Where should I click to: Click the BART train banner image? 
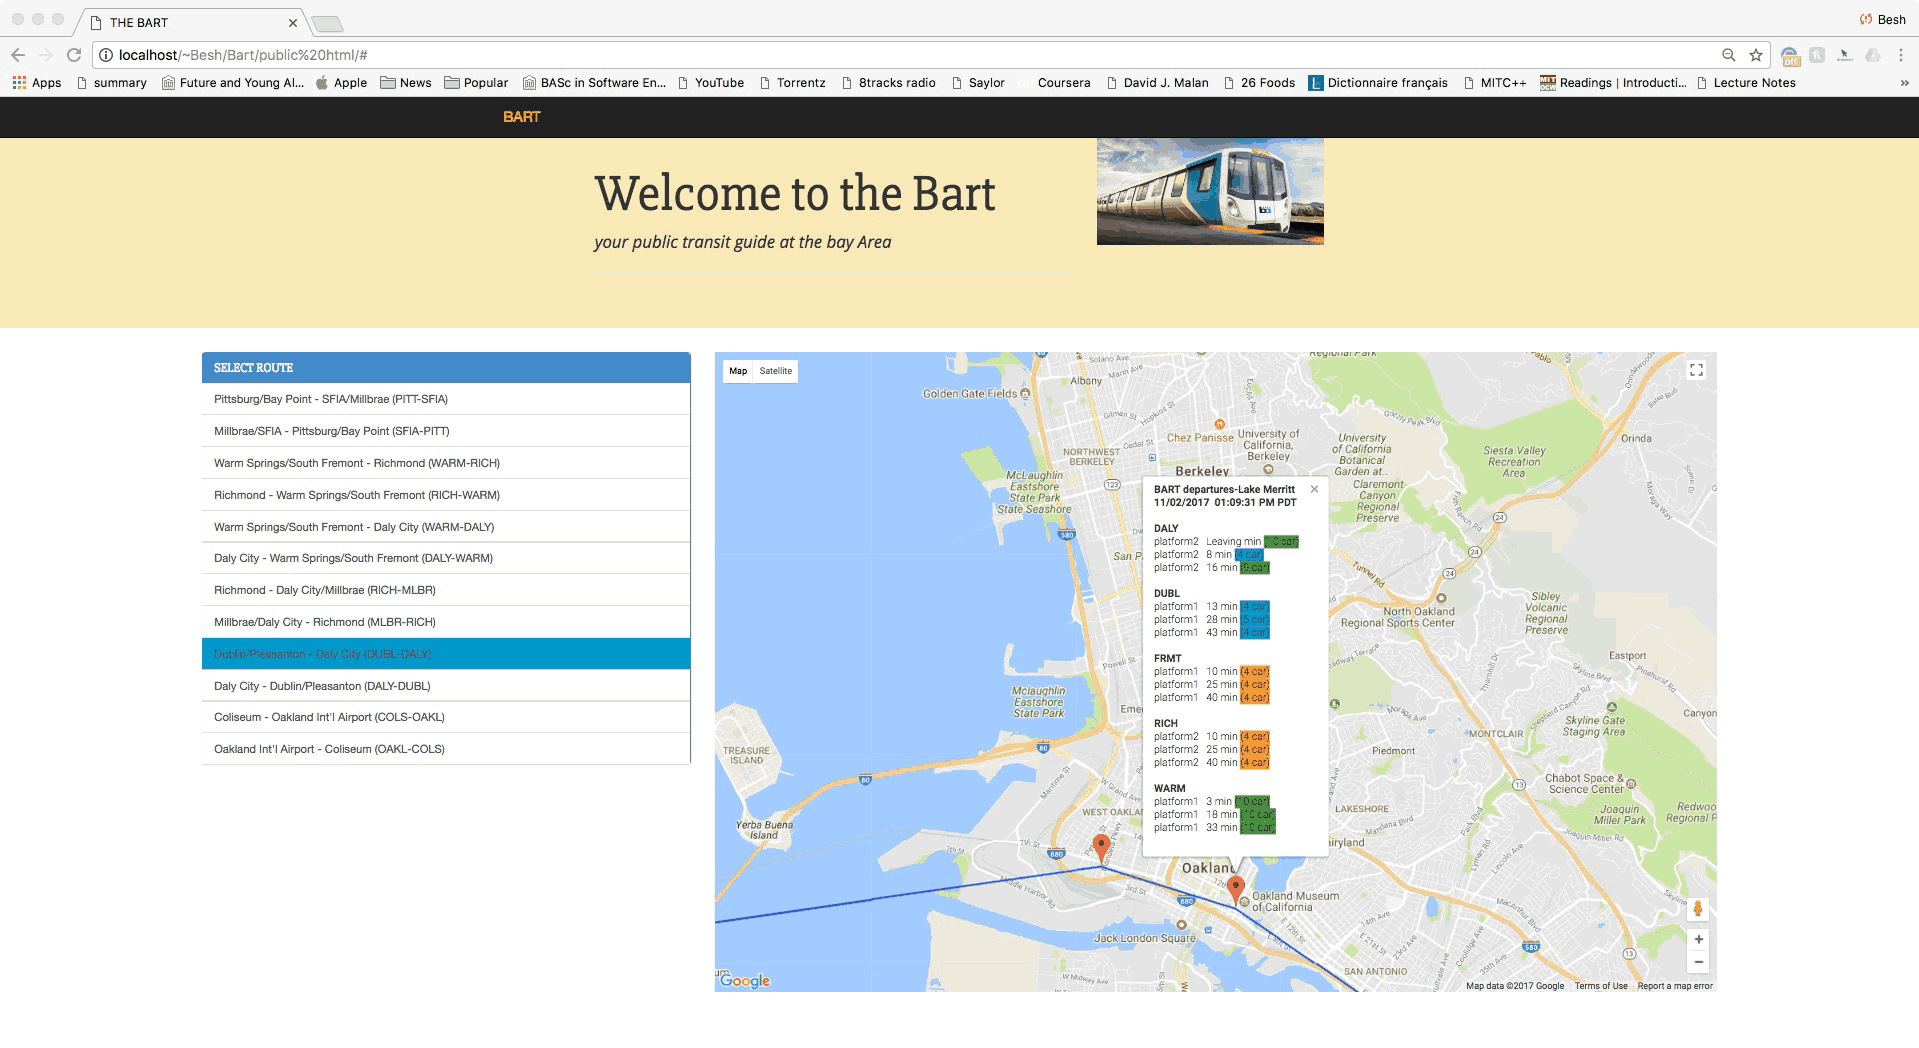click(x=1210, y=191)
